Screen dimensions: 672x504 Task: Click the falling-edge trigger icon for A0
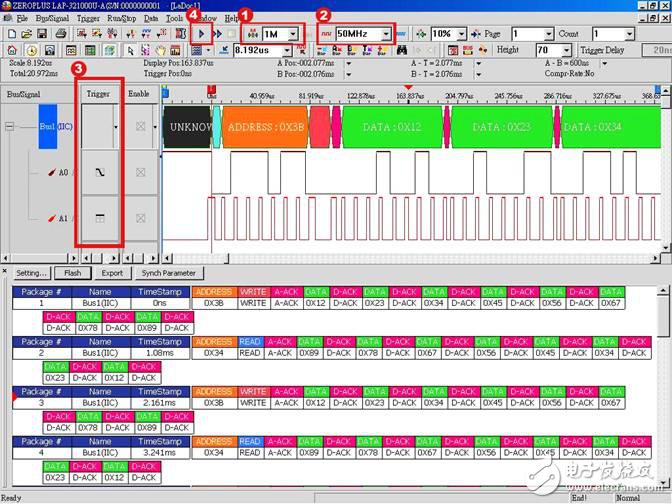click(98, 172)
